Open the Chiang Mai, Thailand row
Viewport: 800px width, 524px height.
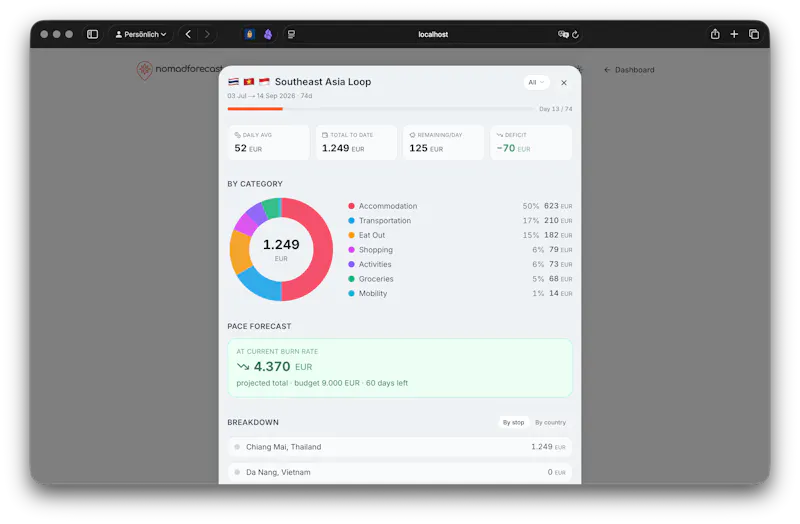click(x=400, y=447)
